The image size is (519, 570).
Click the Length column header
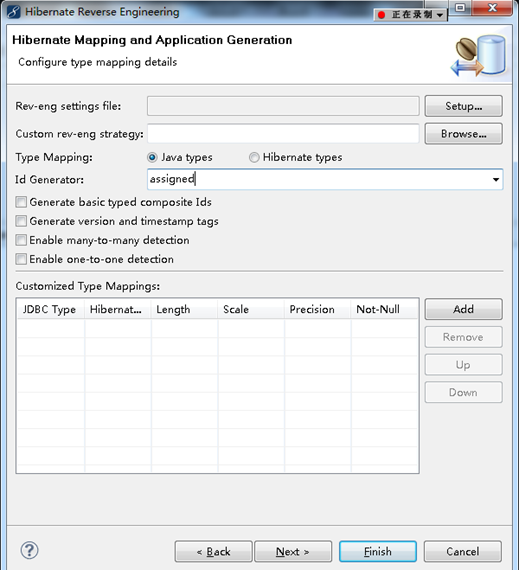[184, 309]
